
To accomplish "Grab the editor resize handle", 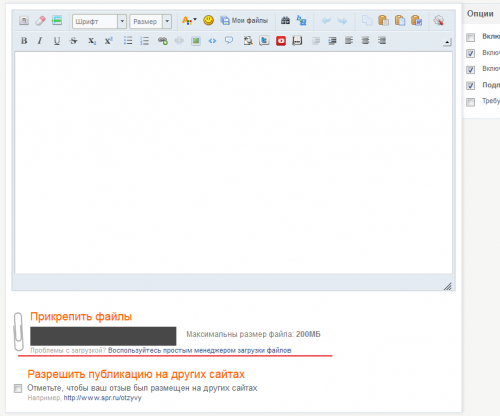I will tap(448, 286).
